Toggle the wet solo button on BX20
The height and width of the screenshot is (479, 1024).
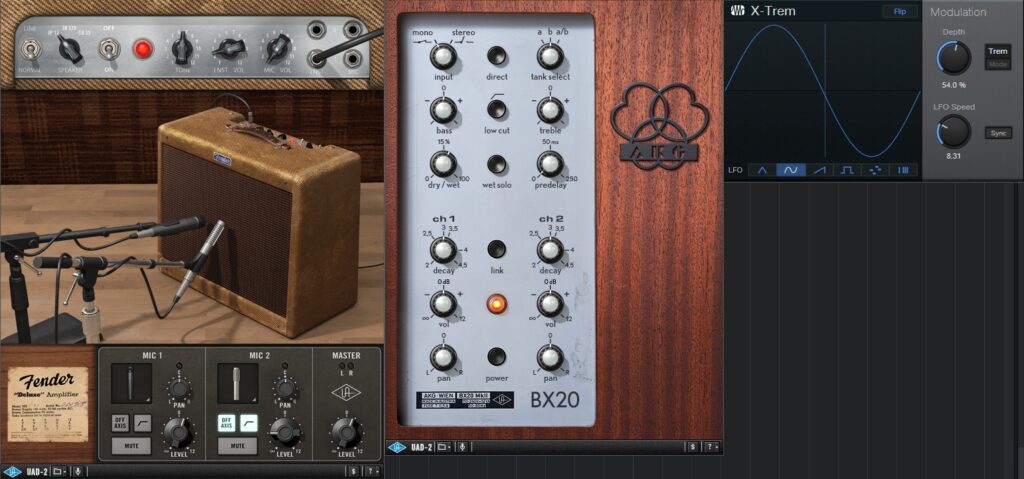pos(497,163)
